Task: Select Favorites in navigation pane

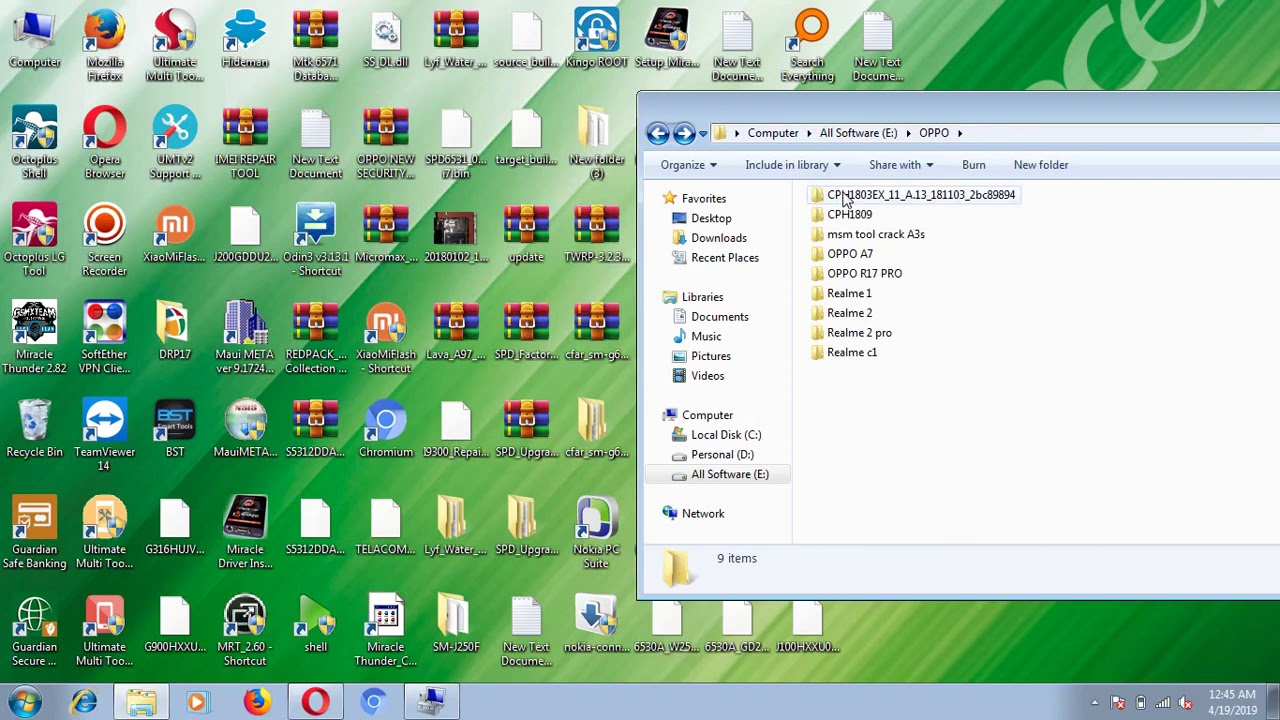Action: point(703,199)
